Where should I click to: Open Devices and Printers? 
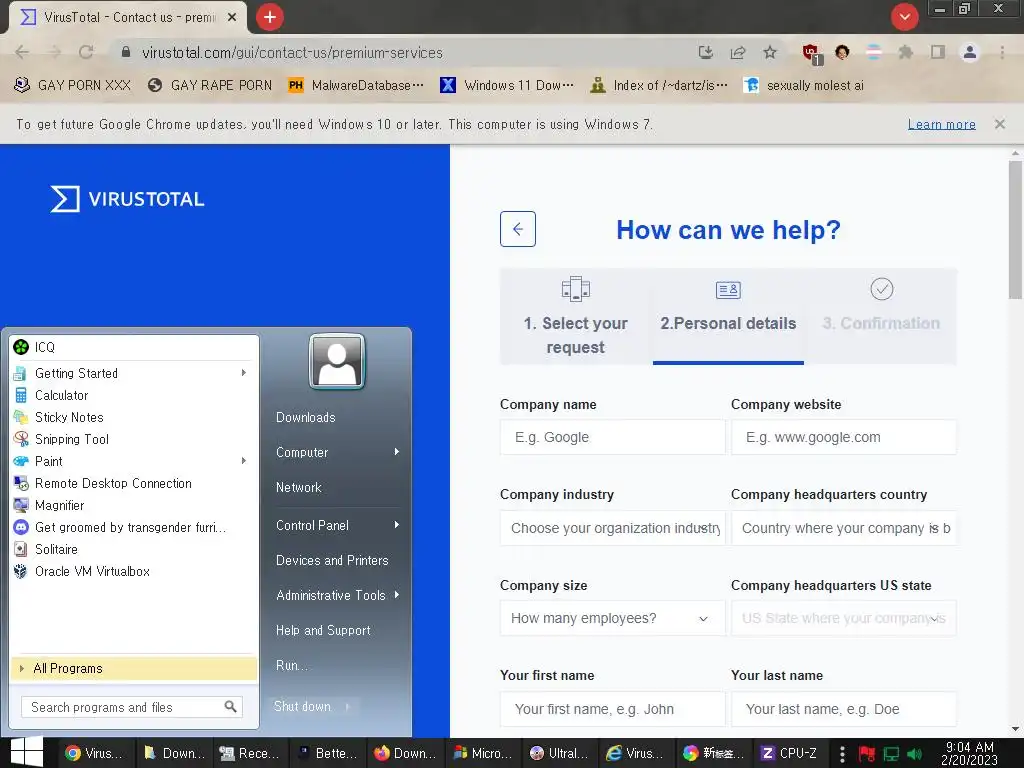click(x=332, y=560)
